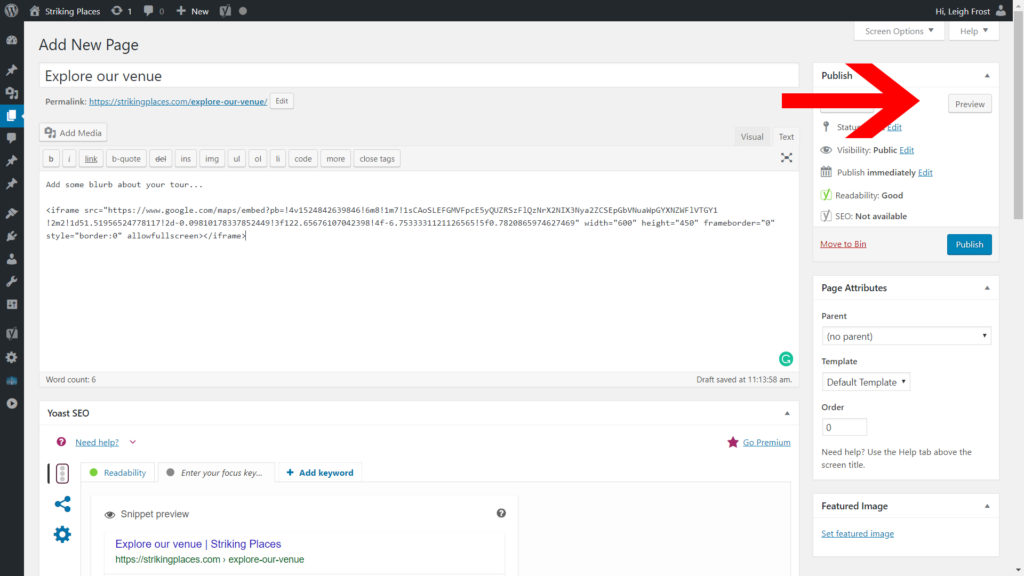Collapse the Page Attributes panel
Image resolution: width=1024 pixels, height=576 pixels.
[x=987, y=288]
